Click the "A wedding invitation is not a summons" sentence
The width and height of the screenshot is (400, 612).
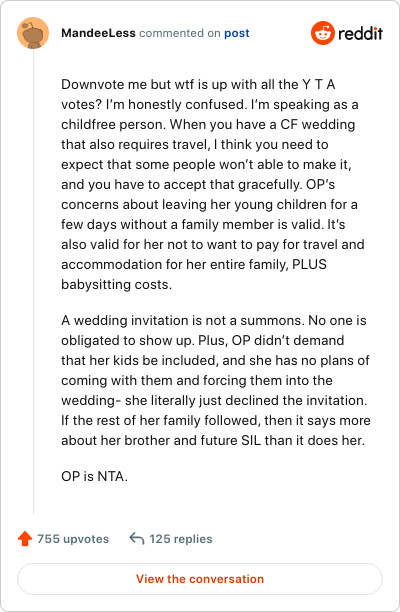[183, 320]
